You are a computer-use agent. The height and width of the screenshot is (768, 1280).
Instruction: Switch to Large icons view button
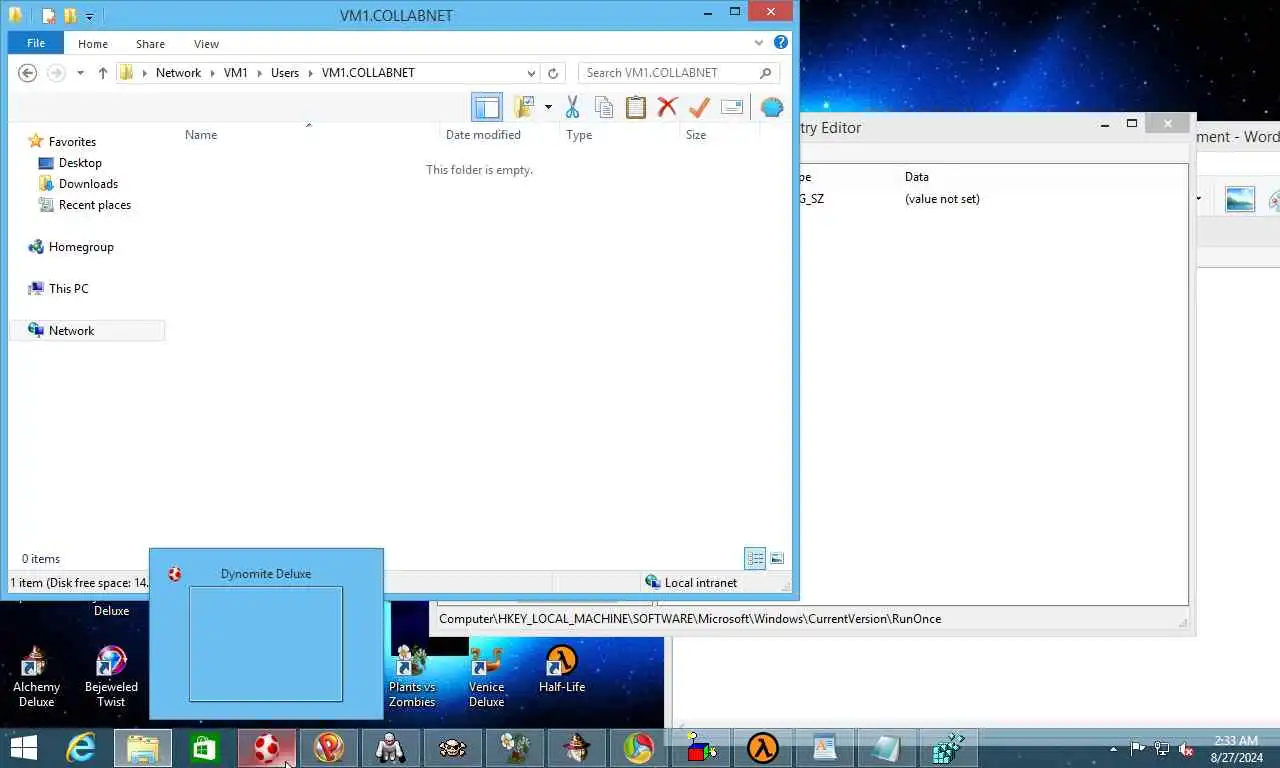(x=777, y=558)
